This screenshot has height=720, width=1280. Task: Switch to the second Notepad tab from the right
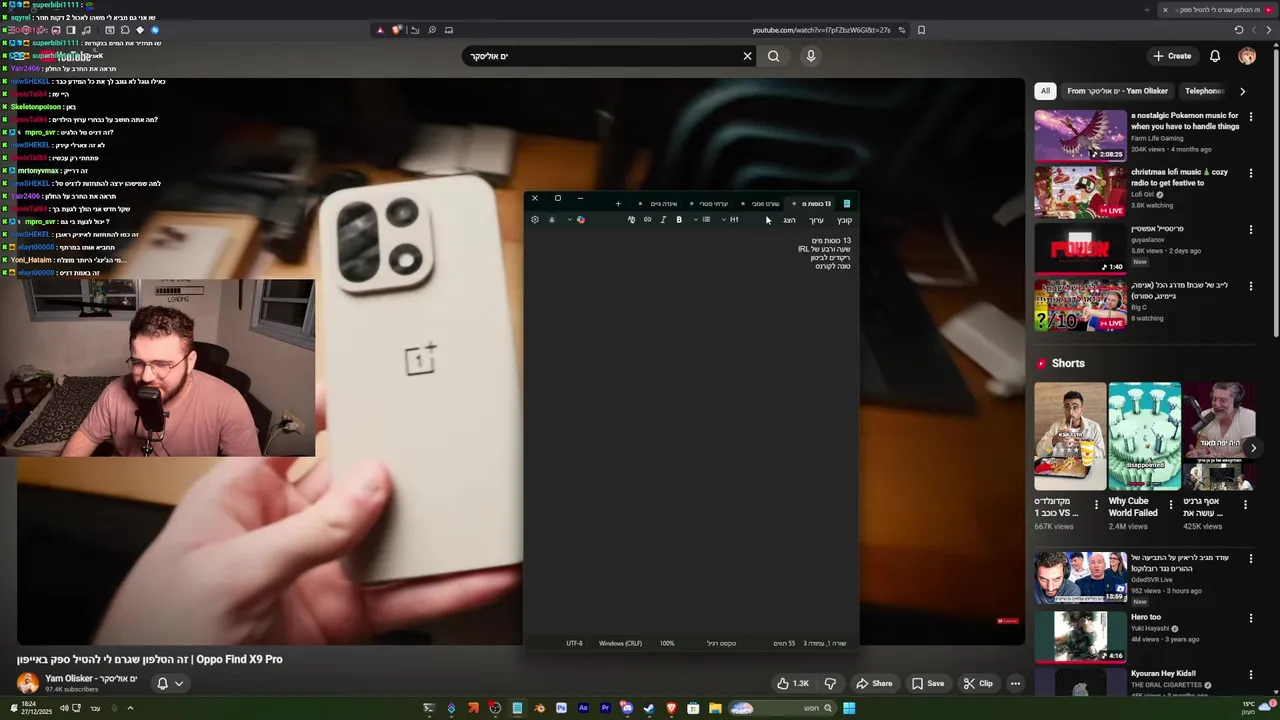[762, 204]
